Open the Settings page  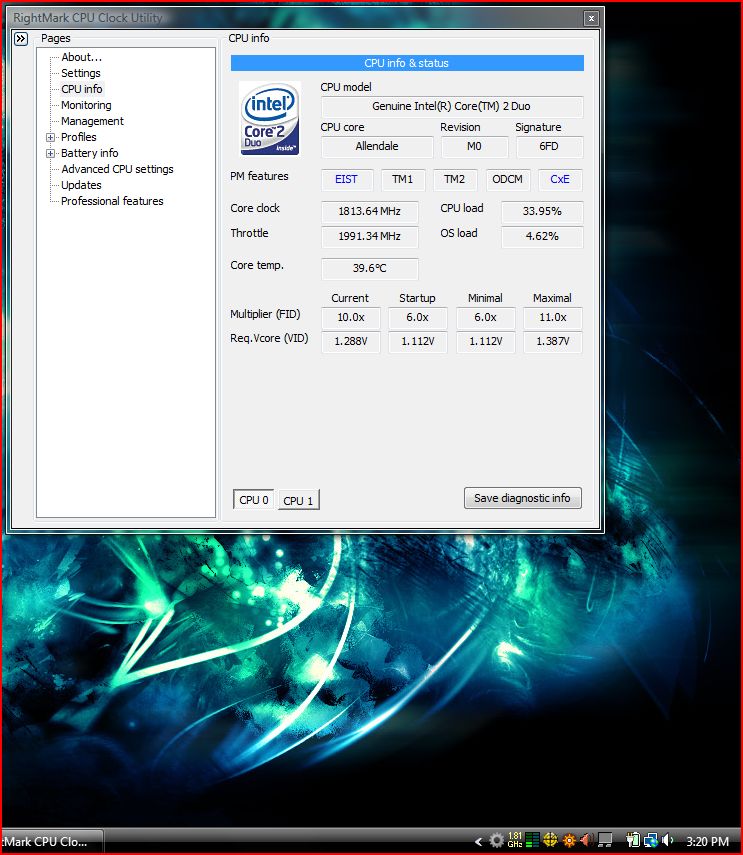coord(81,73)
